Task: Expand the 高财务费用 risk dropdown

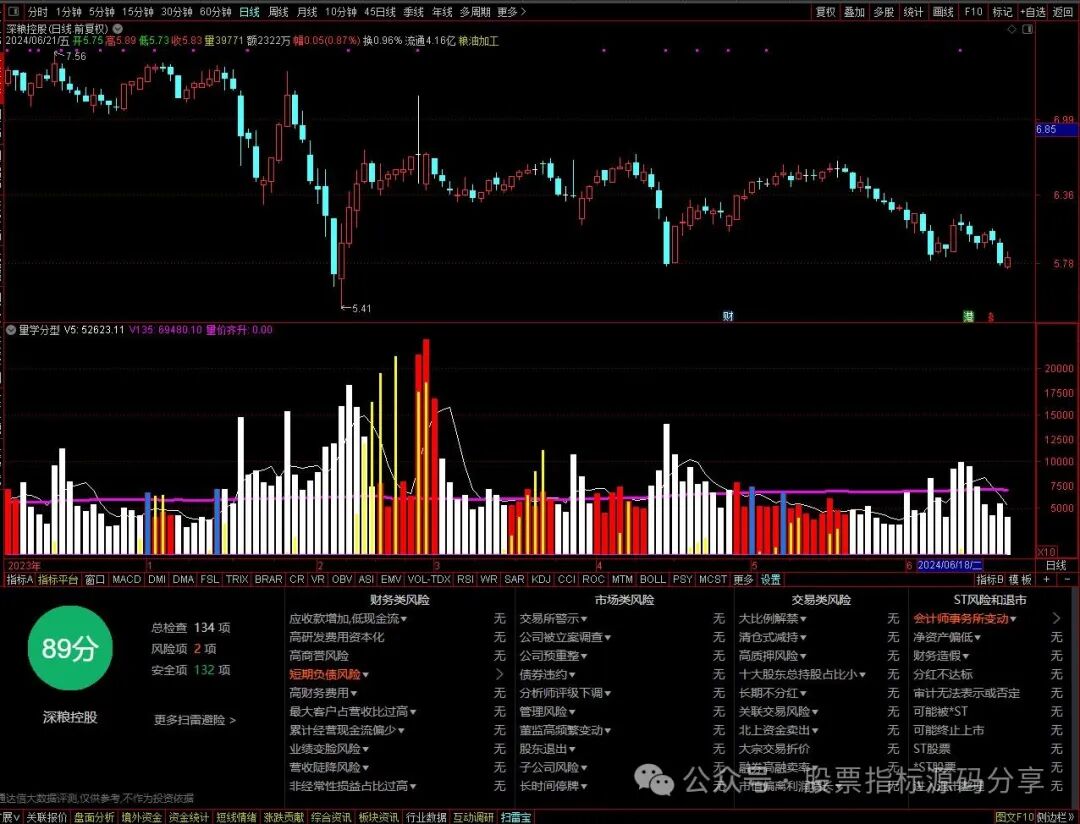Action: pos(323,693)
